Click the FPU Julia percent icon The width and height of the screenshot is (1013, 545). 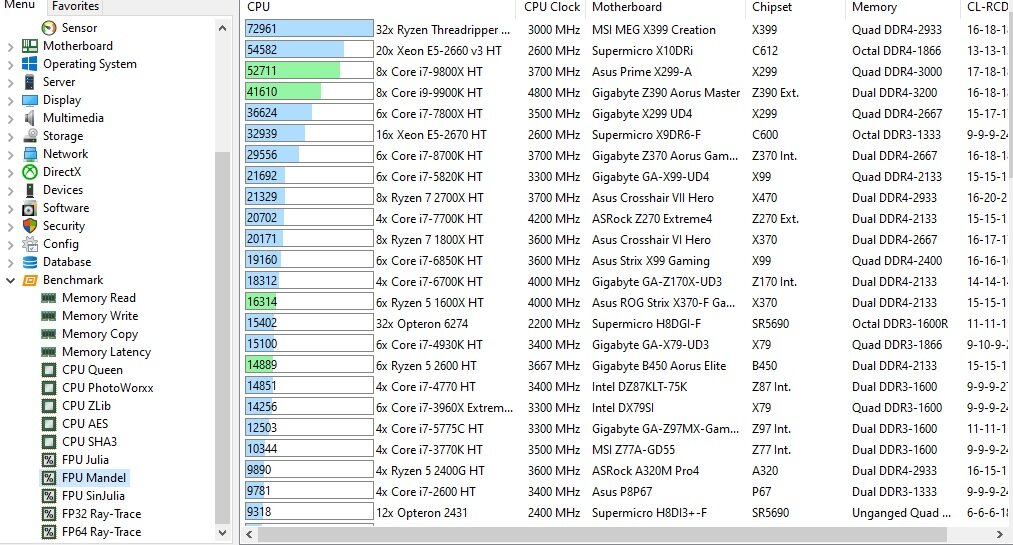pos(48,460)
